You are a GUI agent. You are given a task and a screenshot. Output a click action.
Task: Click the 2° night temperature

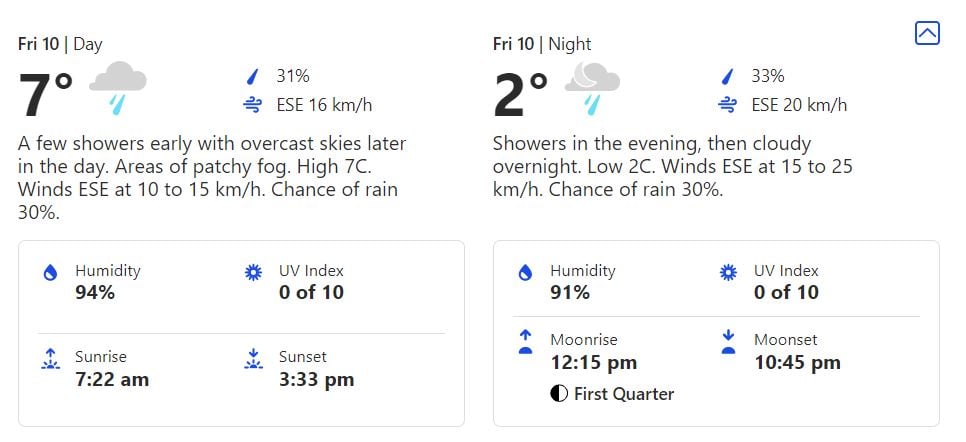coord(521,96)
